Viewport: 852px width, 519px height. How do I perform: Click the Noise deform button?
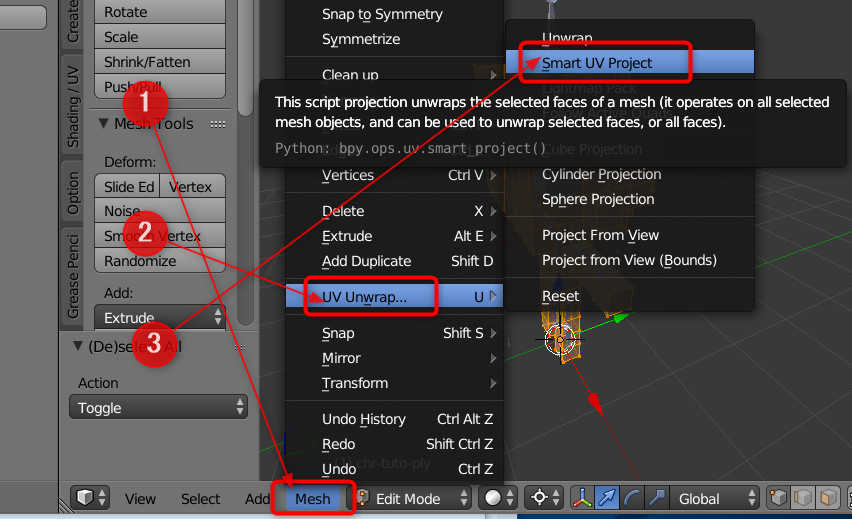pos(160,210)
